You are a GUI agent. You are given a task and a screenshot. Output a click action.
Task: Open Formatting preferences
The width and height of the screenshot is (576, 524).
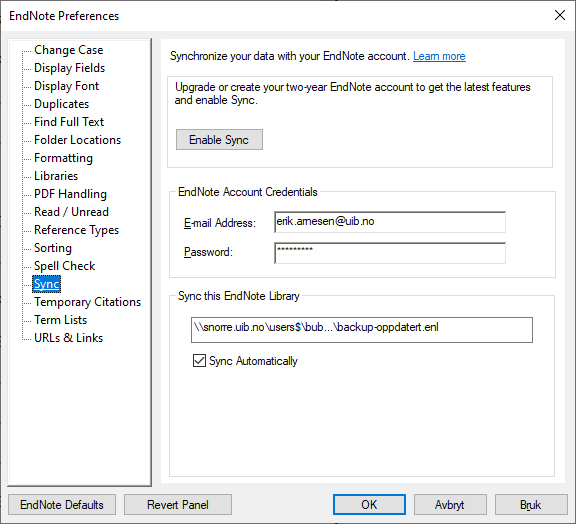point(63,158)
